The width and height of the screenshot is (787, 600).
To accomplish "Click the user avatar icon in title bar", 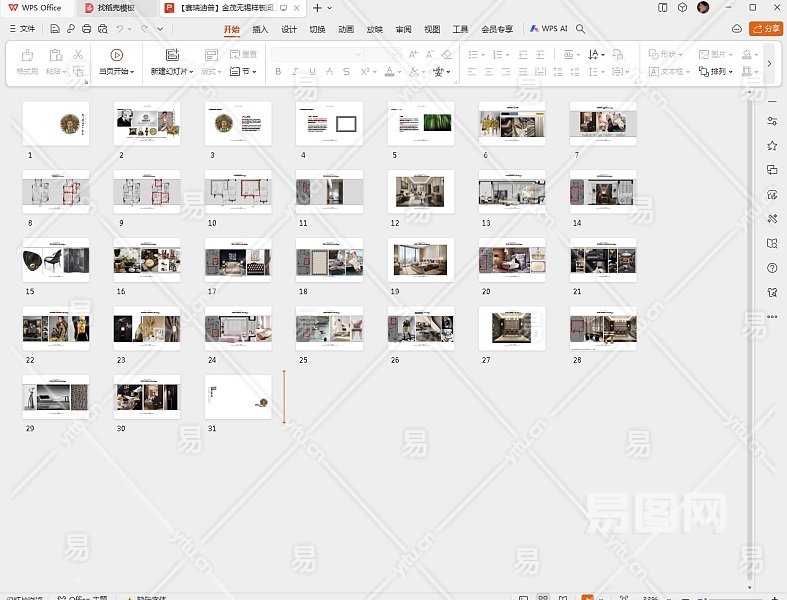I will [x=703, y=7].
